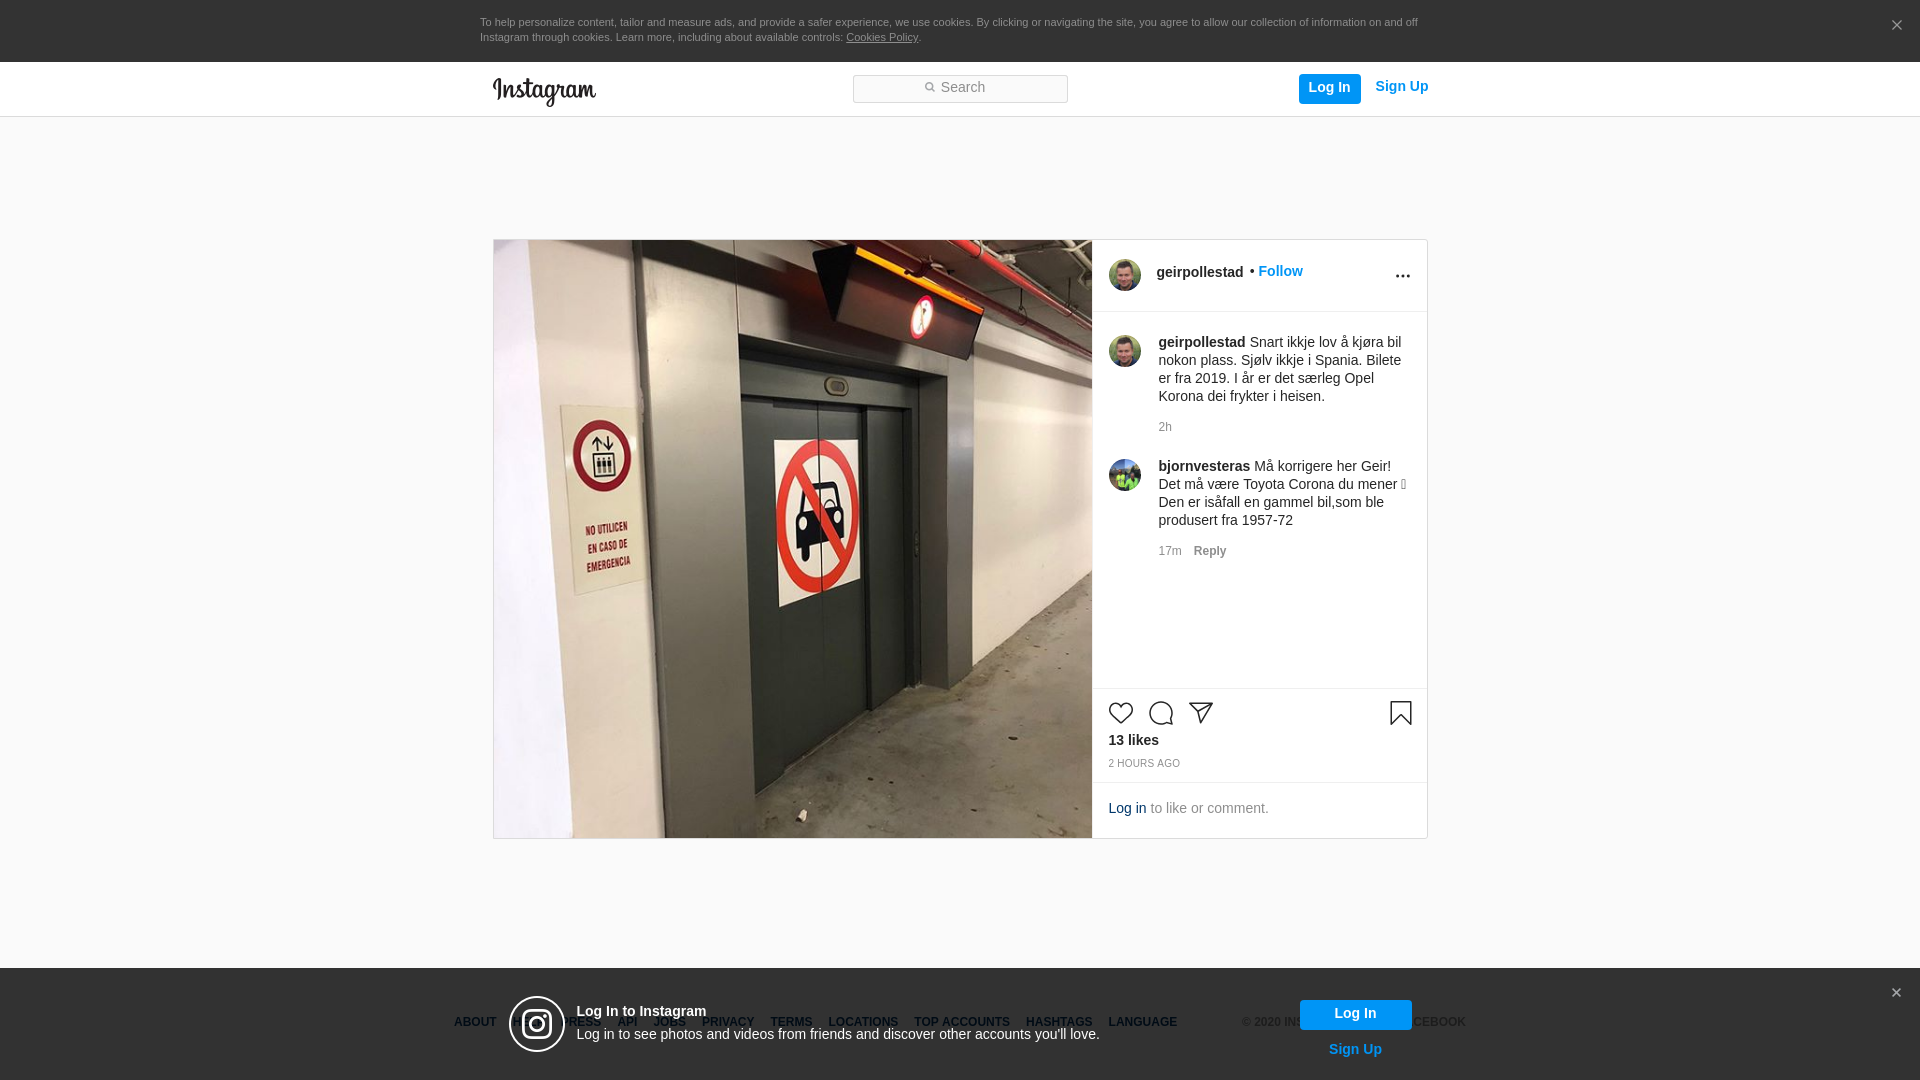
Task: Open the LANGUAGE selector in footer
Action: (1142, 1022)
